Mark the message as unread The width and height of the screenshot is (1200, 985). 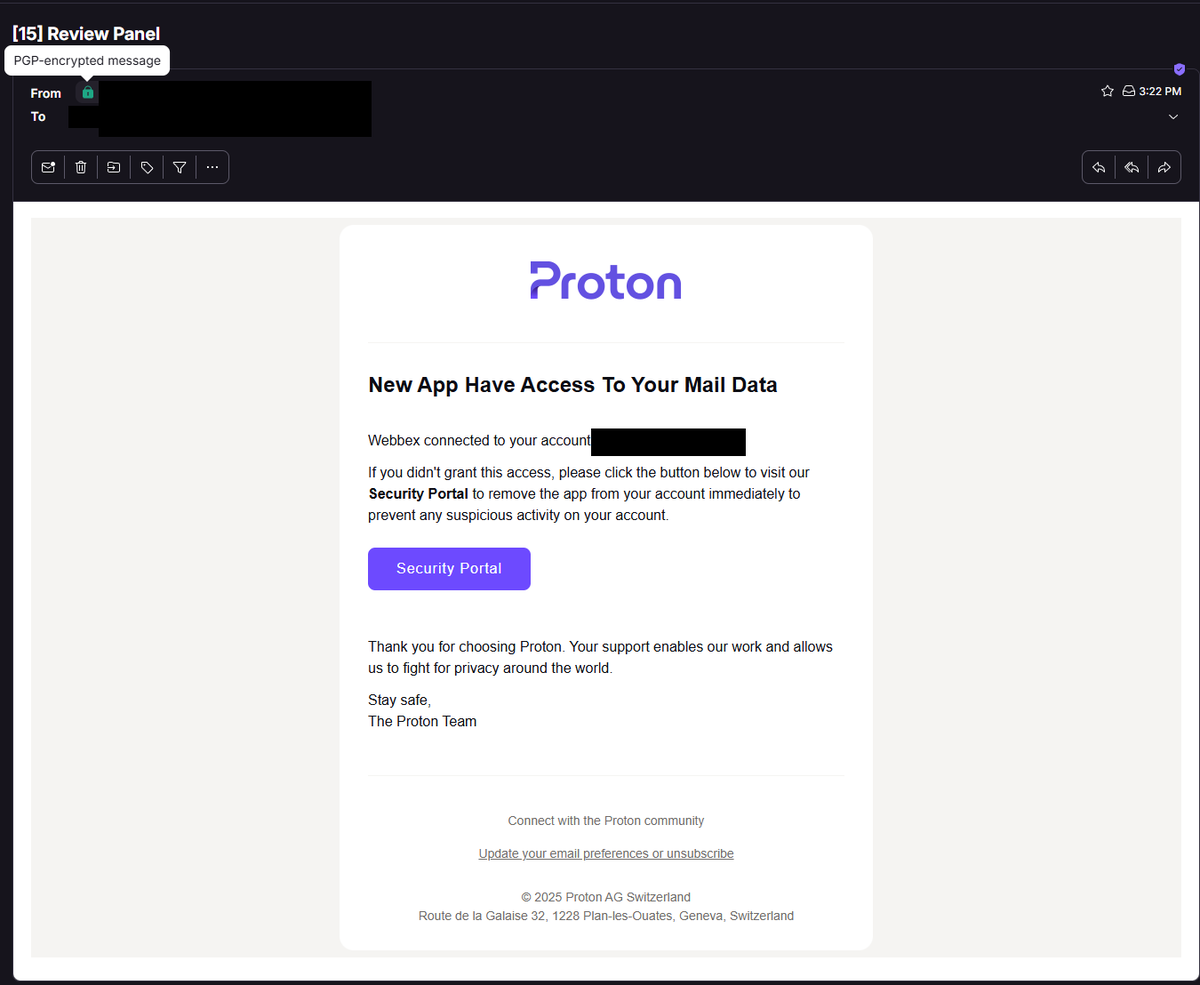point(48,168)
